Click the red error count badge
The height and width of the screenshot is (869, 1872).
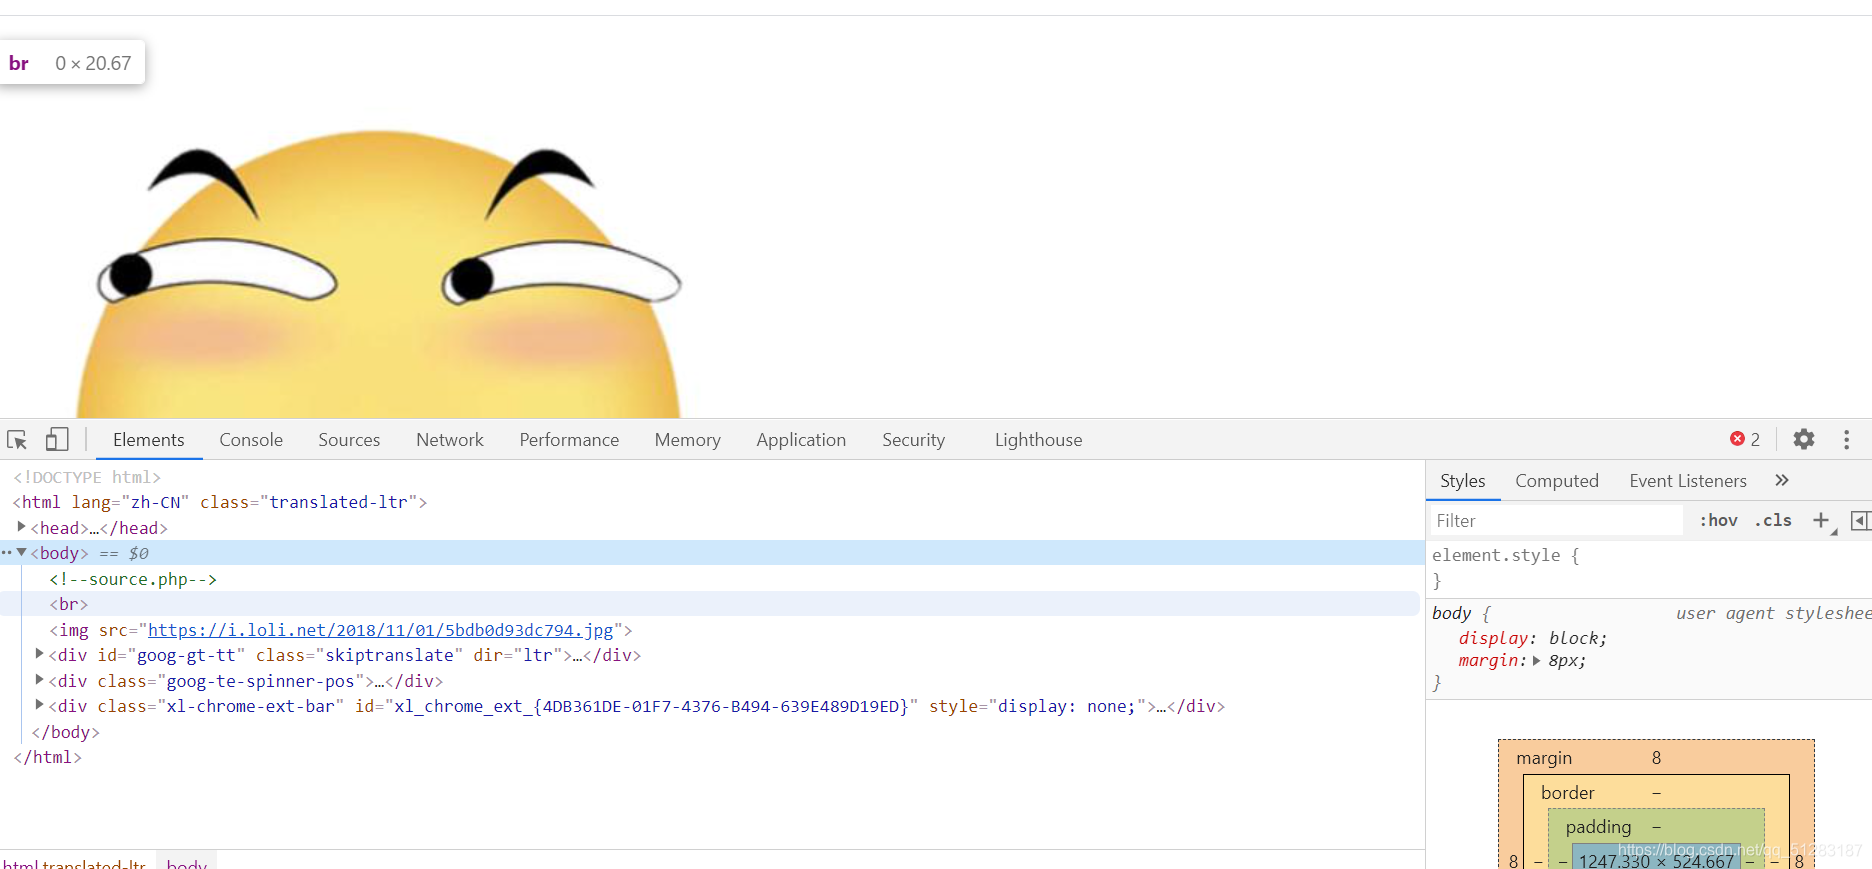pos(1745,439)
